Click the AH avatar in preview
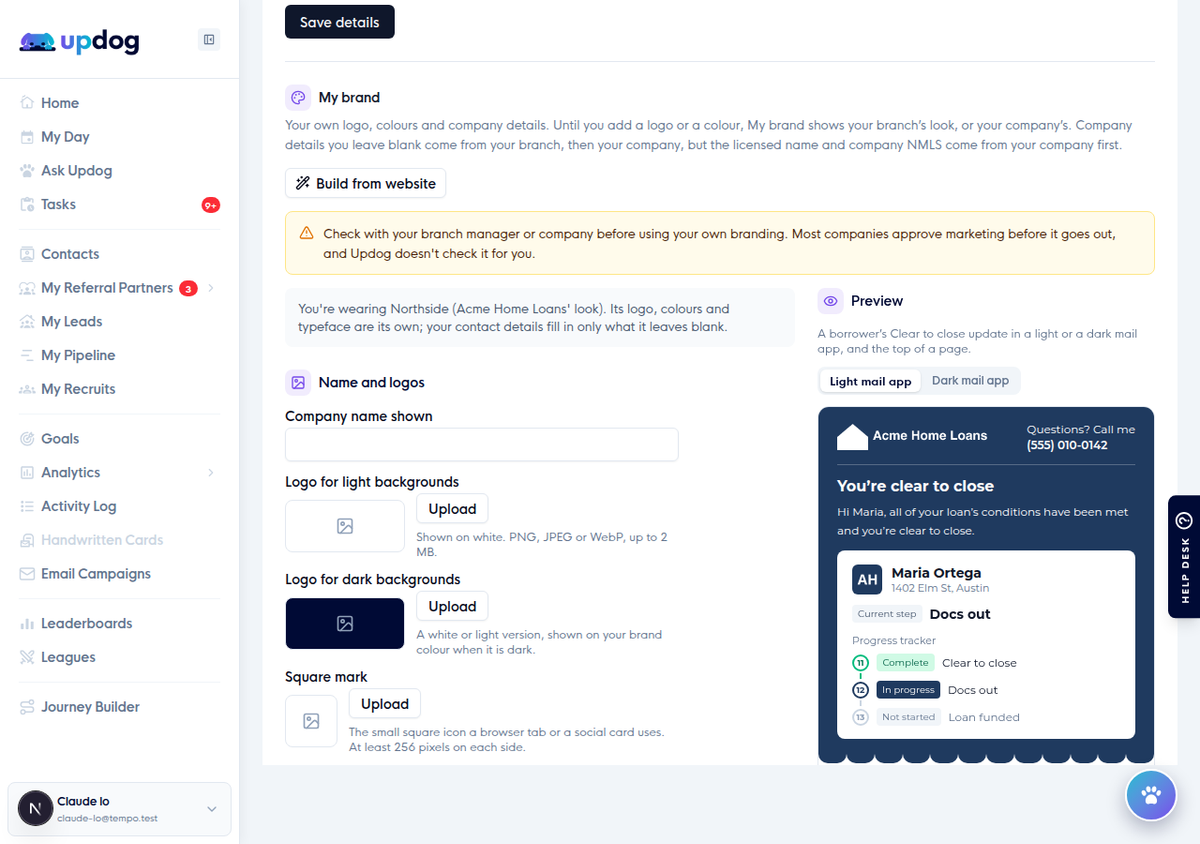Image resolution: width=1200 pixels, height=844 pixels. pyautogui.click(x=867, y=580)
